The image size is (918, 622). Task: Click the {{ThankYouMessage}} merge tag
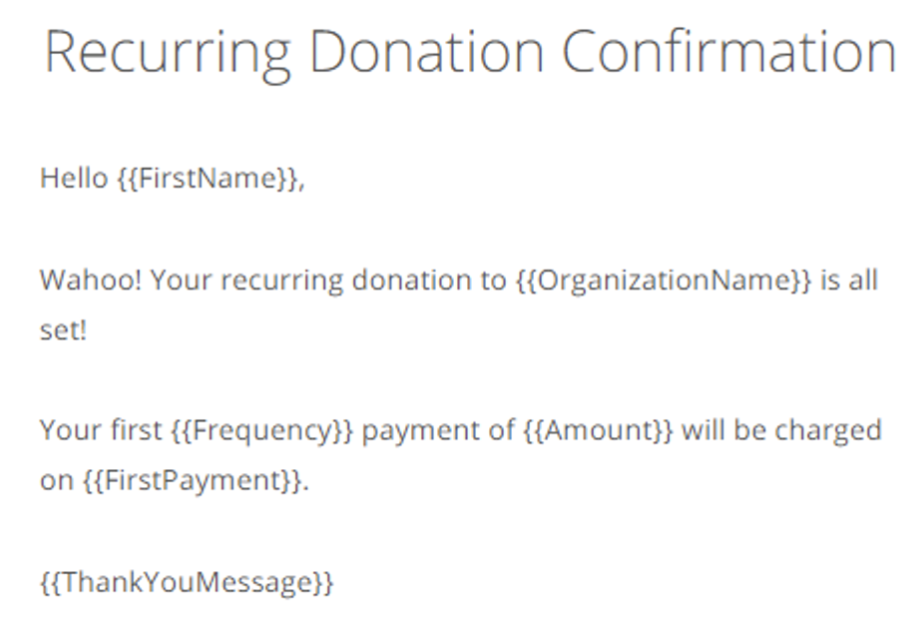187,583
